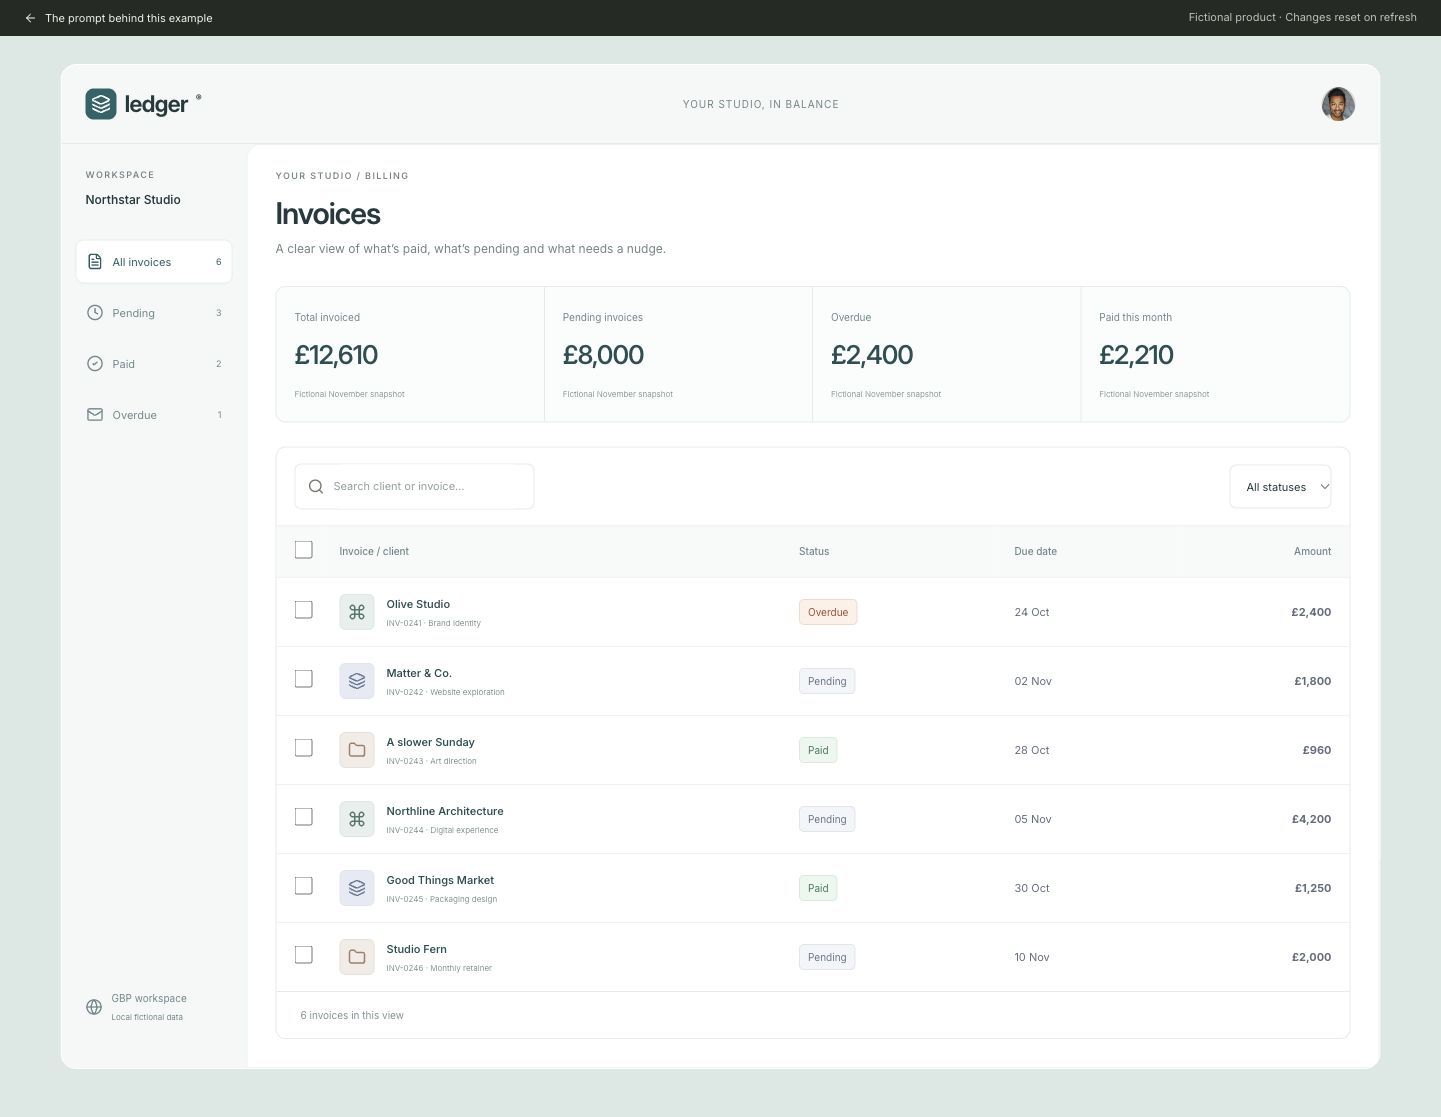Click the Studio Fern folder icon

357,957
